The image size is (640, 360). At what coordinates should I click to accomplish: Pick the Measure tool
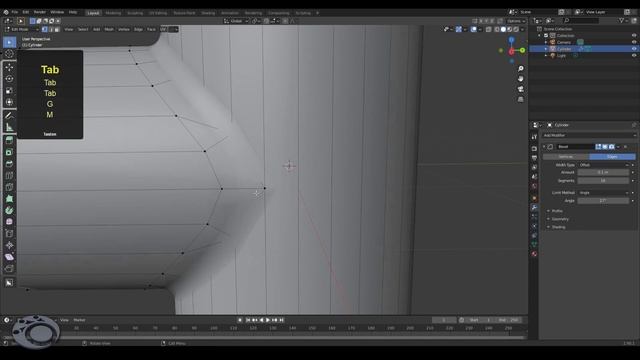[x=9, y=127]
